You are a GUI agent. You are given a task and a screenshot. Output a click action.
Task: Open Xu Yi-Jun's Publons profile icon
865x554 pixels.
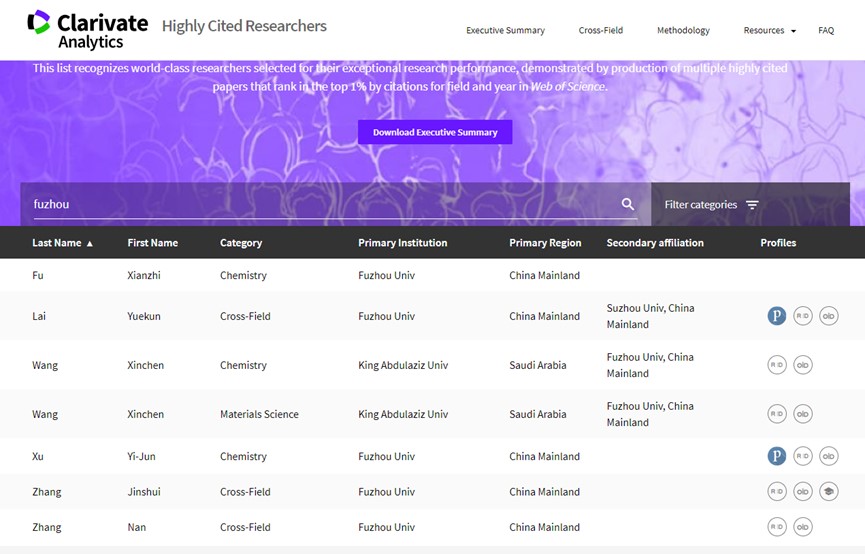pos(776,456)
